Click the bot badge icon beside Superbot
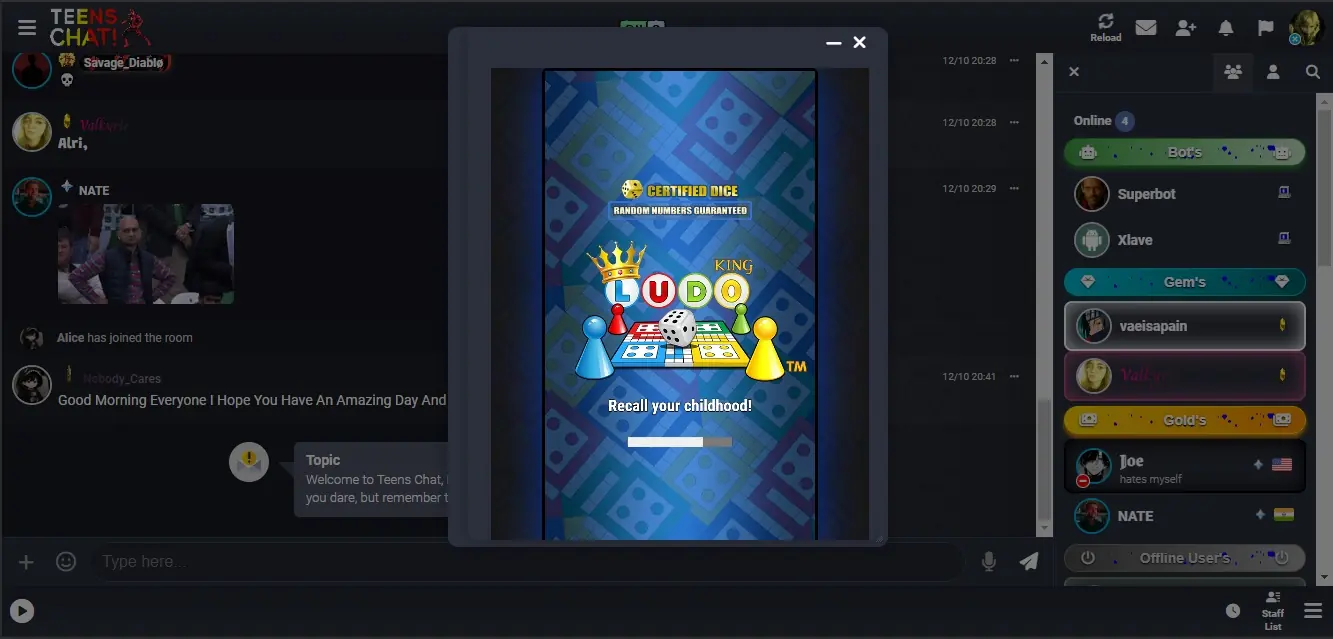The image size is (1333, 639). 1285,193
